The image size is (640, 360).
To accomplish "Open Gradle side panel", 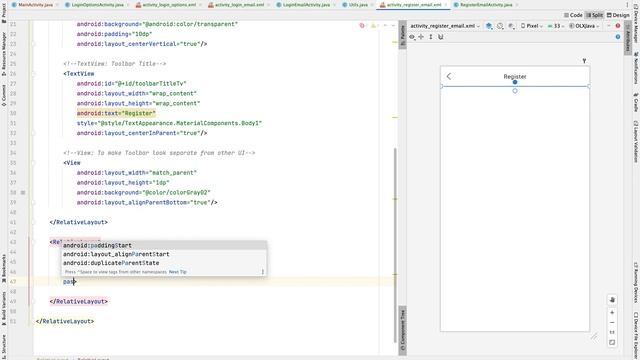I will pyautogui.click(x=636, y=102).
